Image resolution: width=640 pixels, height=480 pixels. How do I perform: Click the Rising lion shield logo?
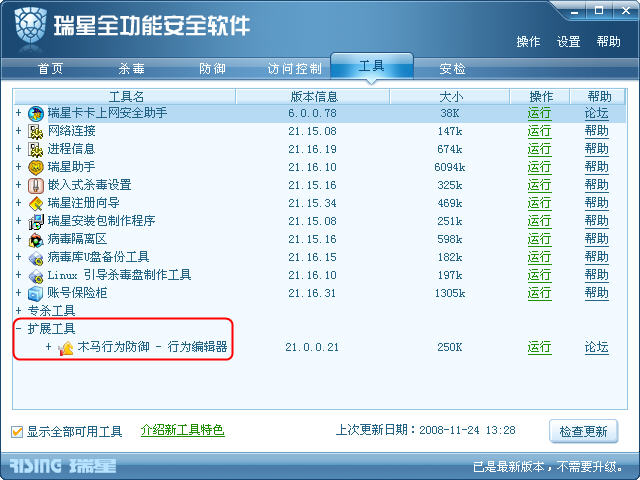coord(30,25)
